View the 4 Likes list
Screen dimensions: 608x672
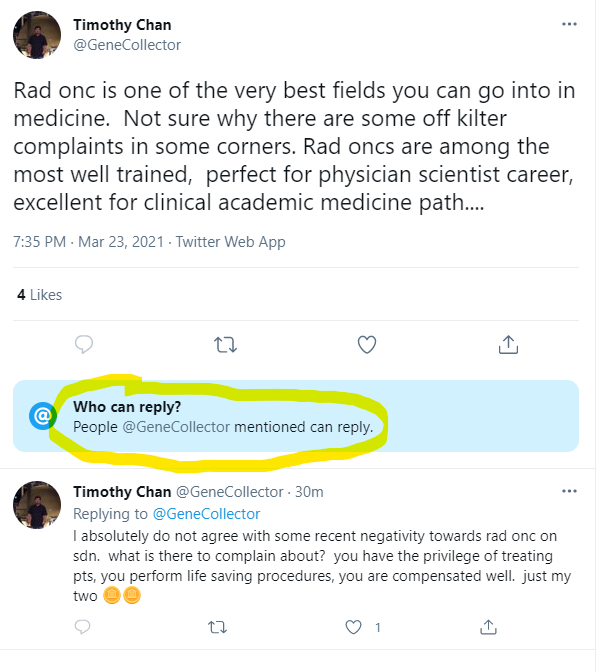(40, 294)
